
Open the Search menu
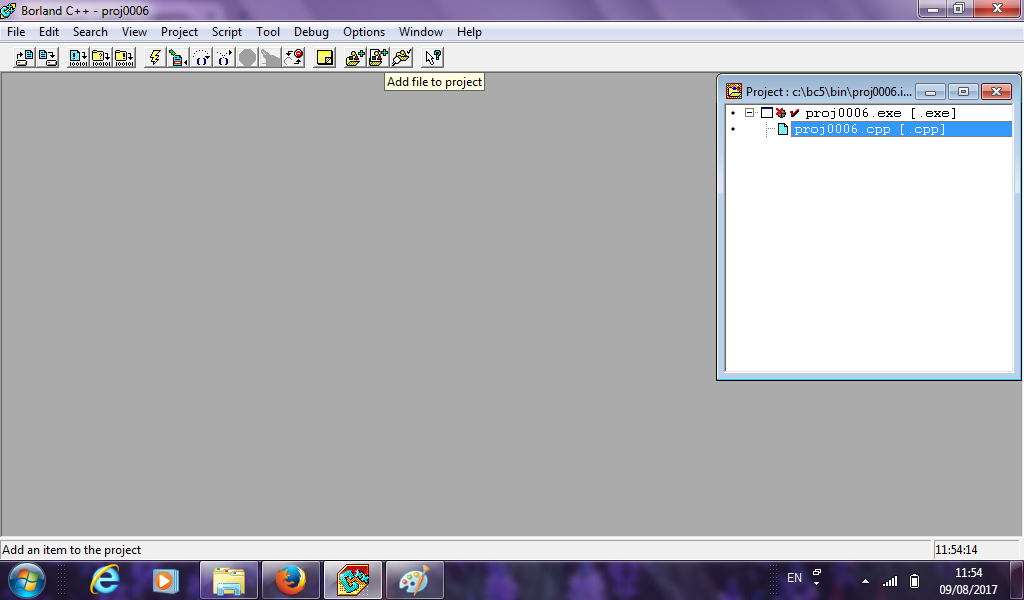click(x=90, y=31)
